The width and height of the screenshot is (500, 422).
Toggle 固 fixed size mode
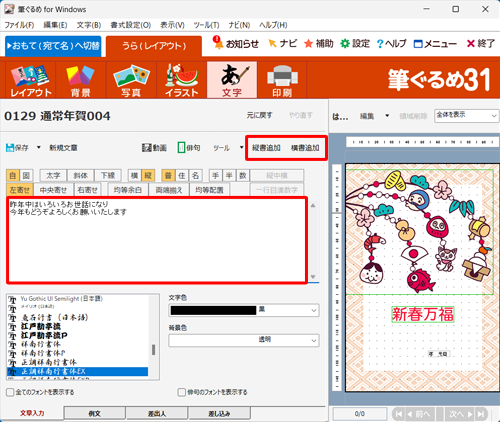point(26,175)
